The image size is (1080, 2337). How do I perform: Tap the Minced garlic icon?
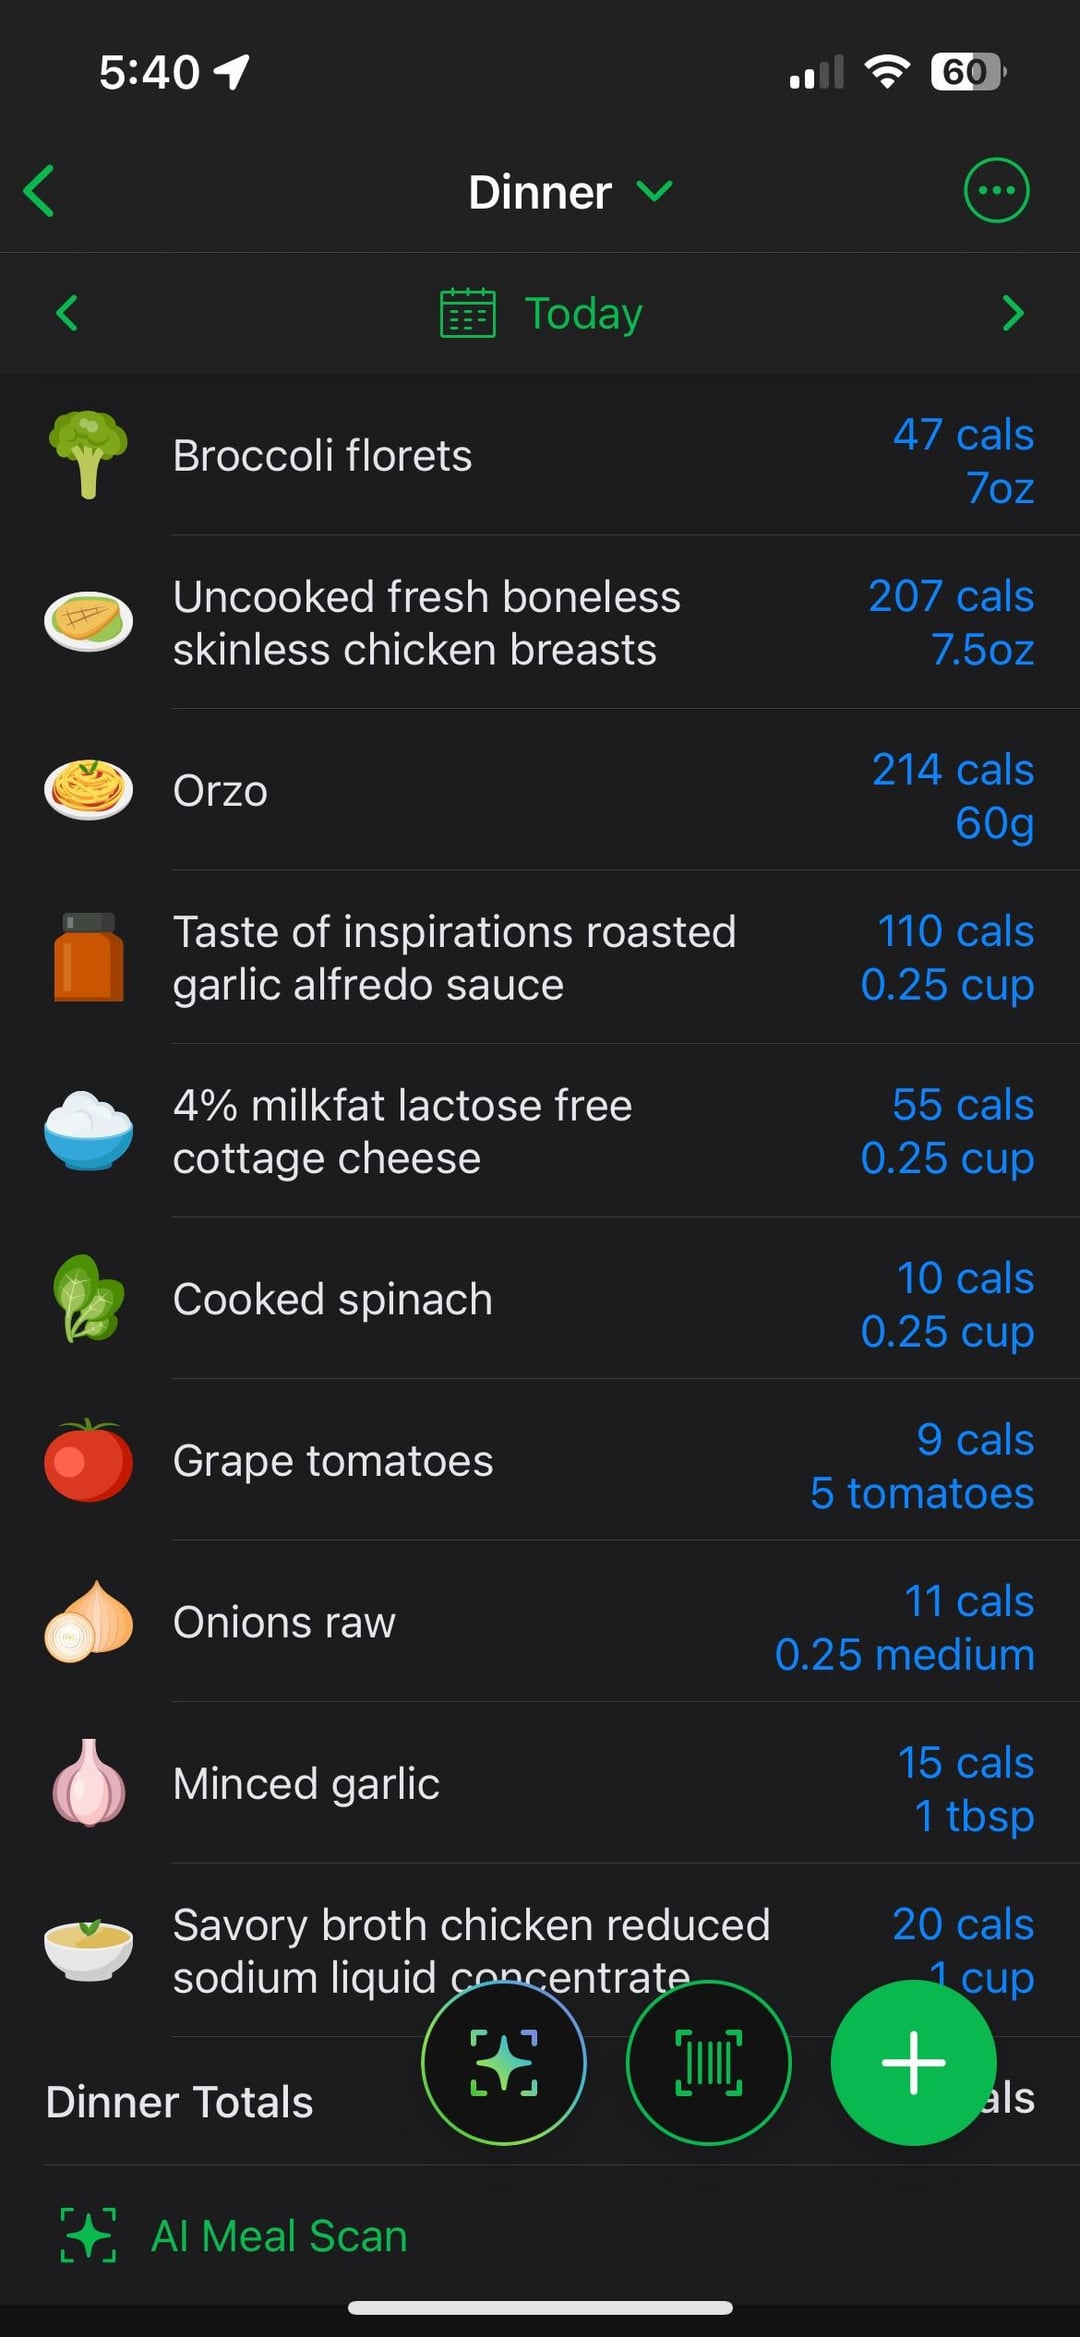[89, 1783]
